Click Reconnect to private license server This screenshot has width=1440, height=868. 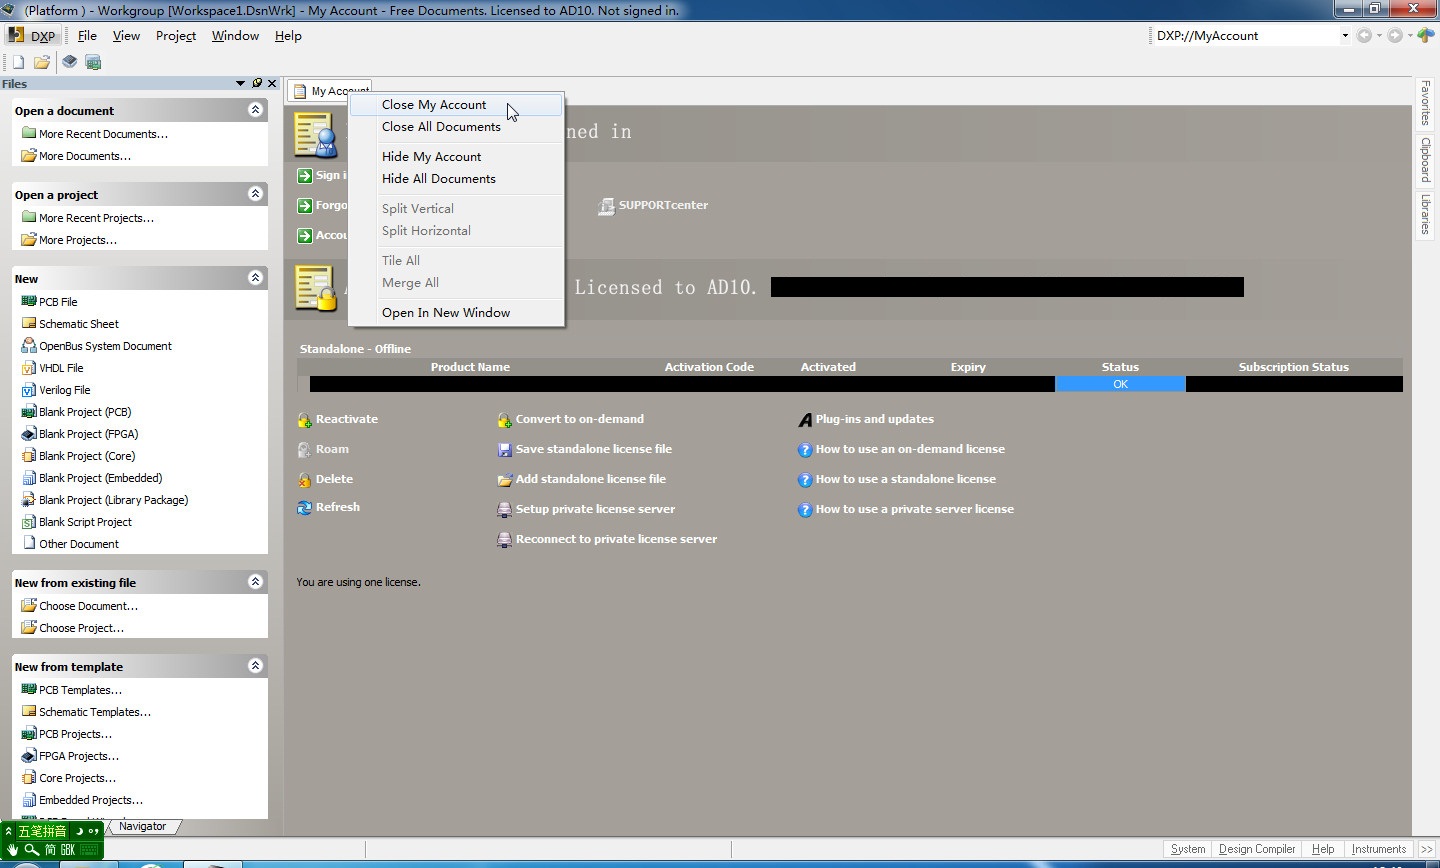click(x=616, y=539)
